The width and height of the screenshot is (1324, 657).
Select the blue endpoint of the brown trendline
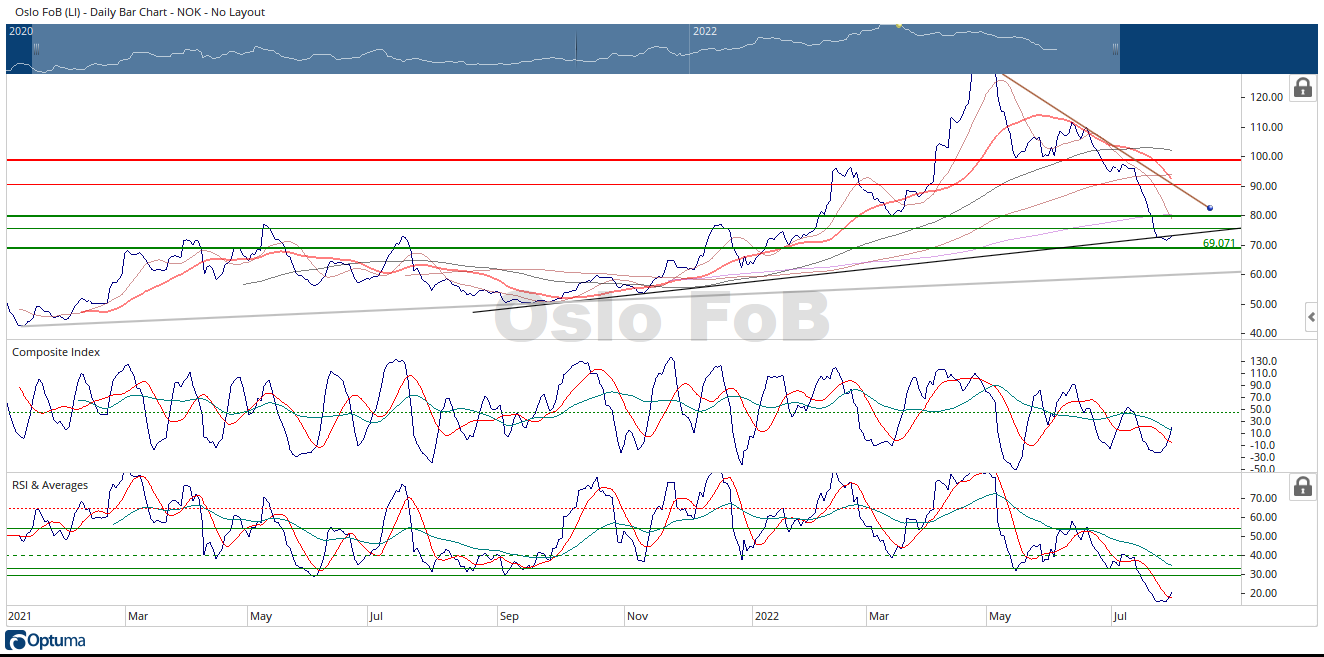point(1210,208)
